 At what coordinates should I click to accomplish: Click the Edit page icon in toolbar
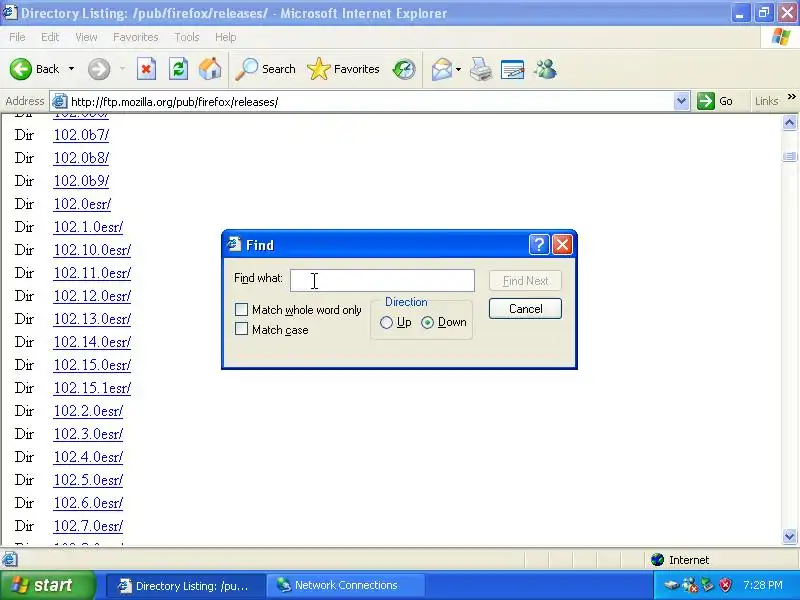(513, 69)
